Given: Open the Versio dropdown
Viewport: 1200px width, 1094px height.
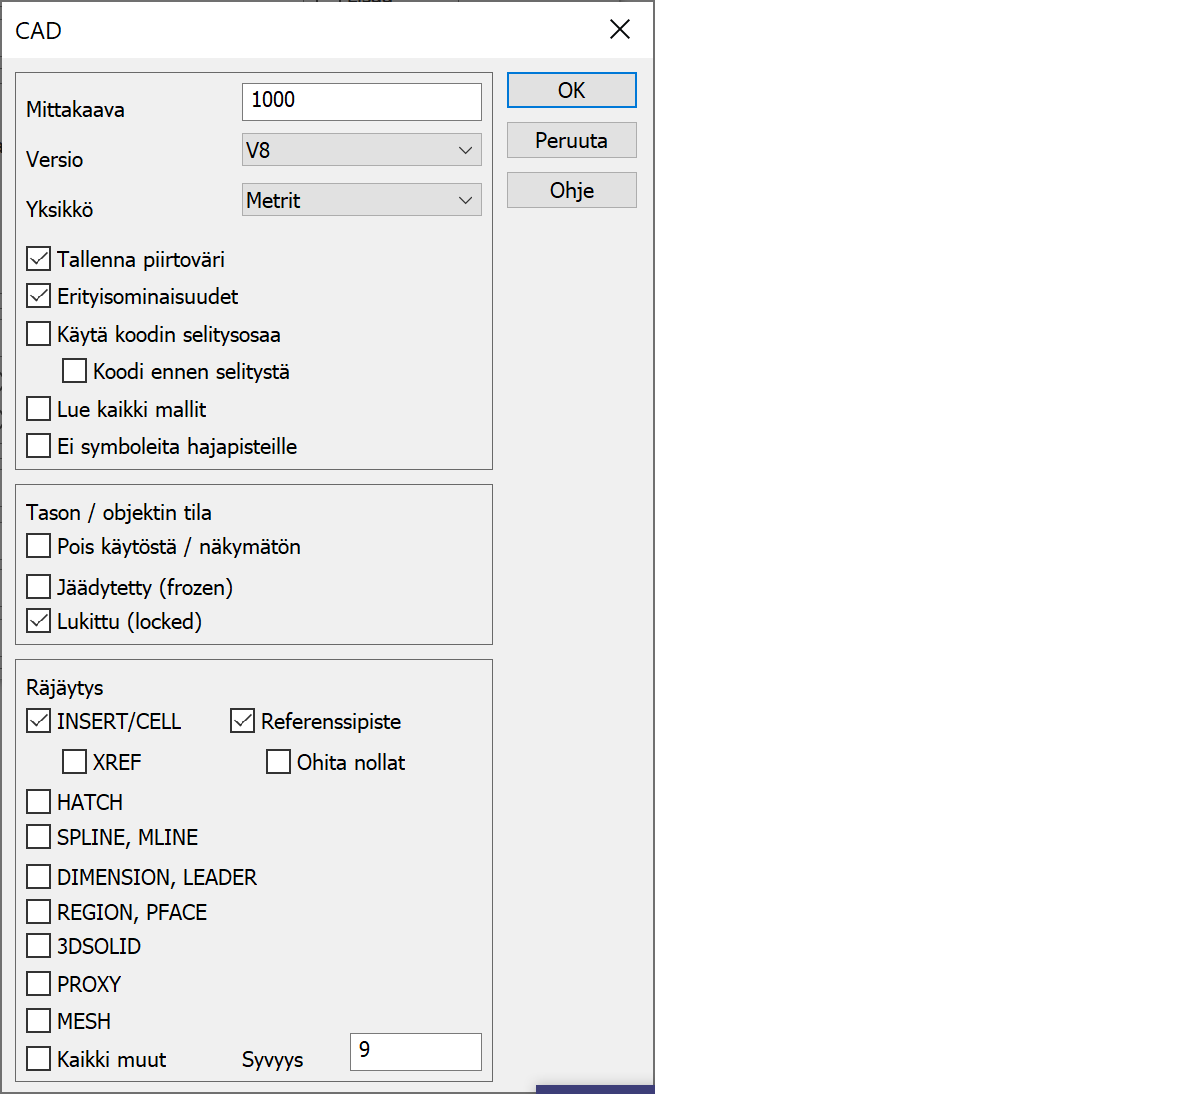Looking at the screenshot, I should 361,150.
